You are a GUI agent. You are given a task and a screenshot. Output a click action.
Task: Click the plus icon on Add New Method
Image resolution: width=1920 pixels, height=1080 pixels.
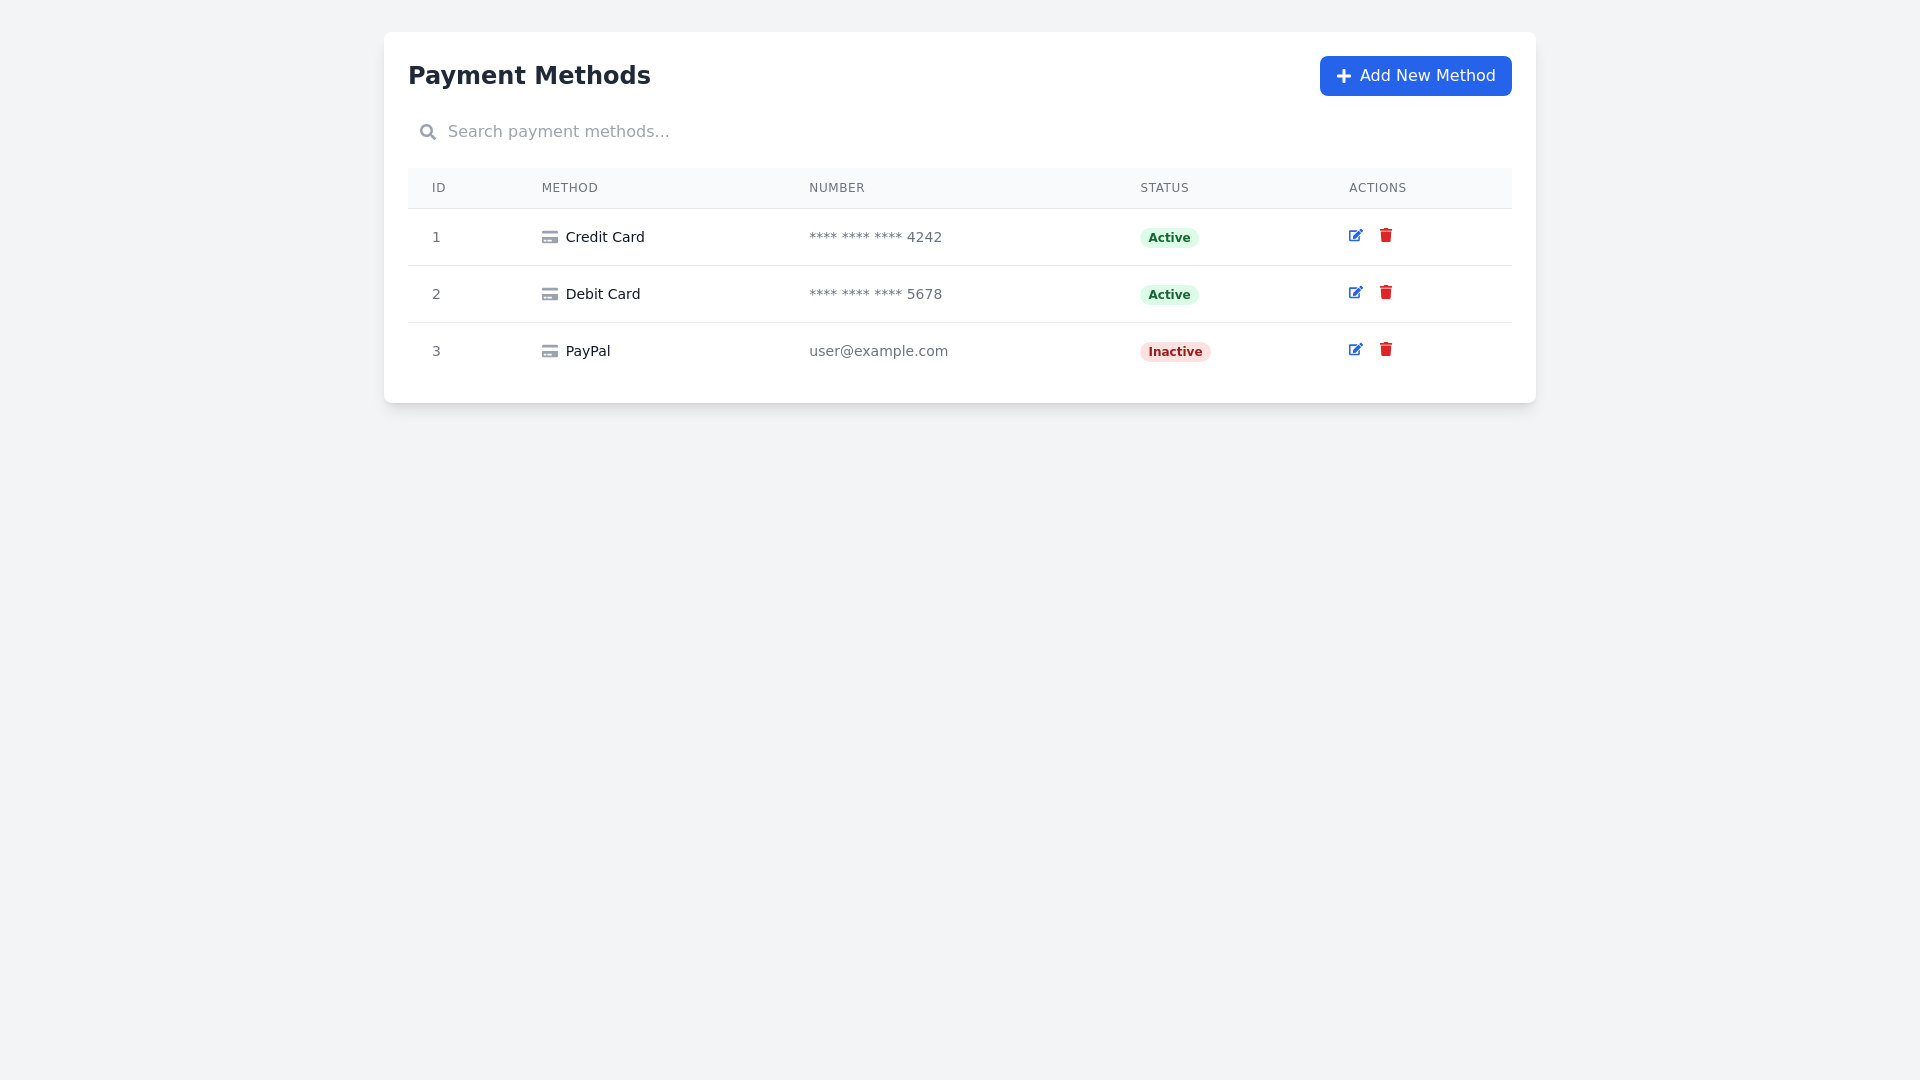tap(1343, 75)
